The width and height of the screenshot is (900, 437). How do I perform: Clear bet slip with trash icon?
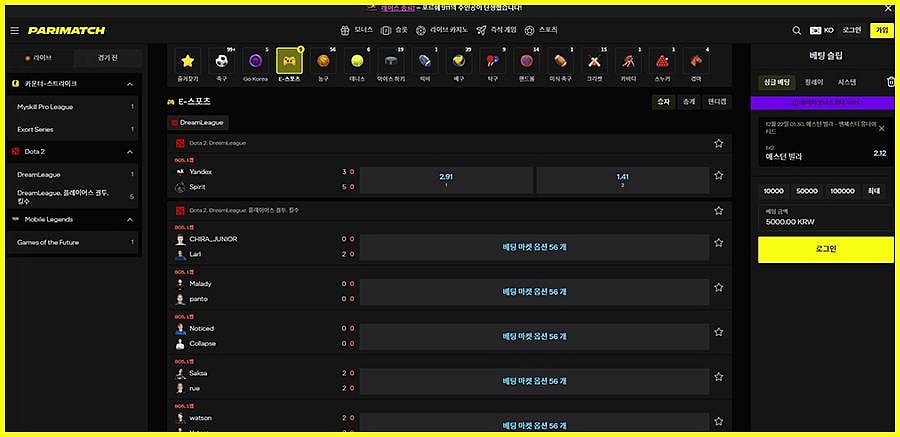[x=890, y=82]
